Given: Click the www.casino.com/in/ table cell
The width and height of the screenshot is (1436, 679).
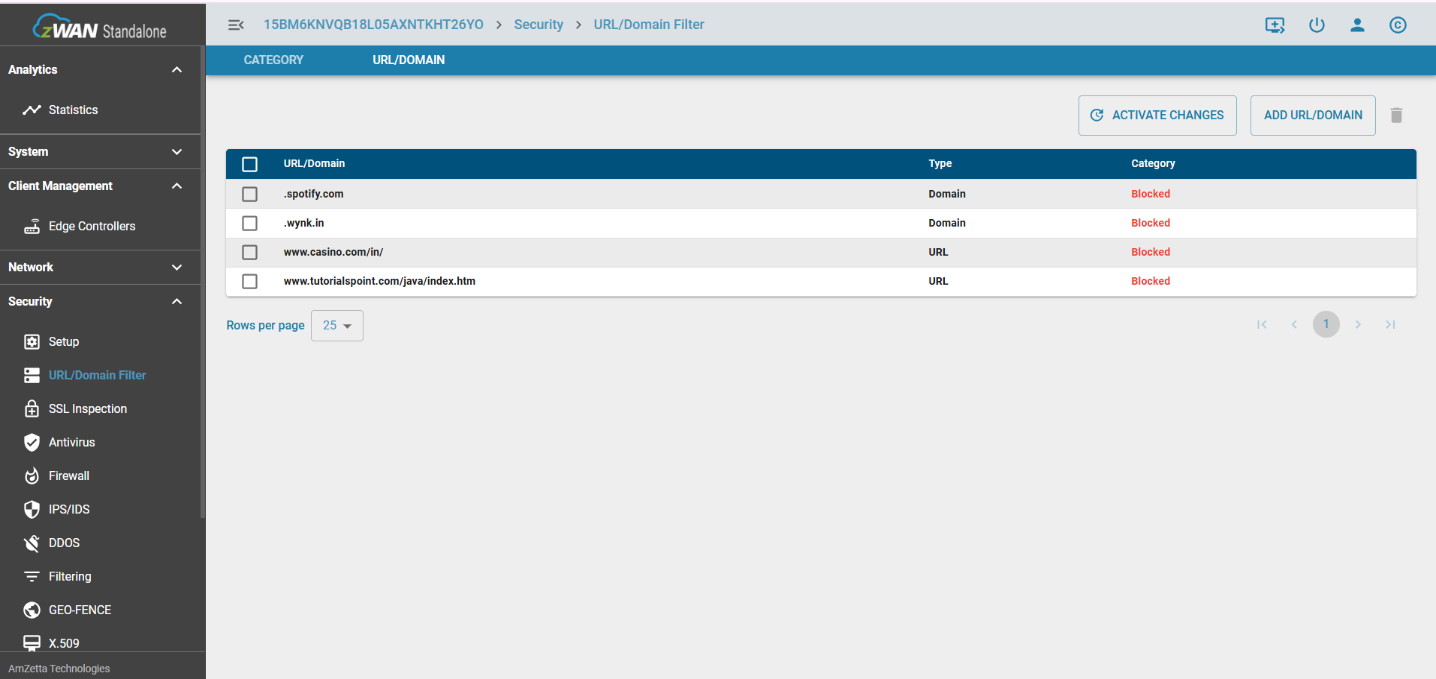Looking at the screenshot, I should (x=333, y=252).
